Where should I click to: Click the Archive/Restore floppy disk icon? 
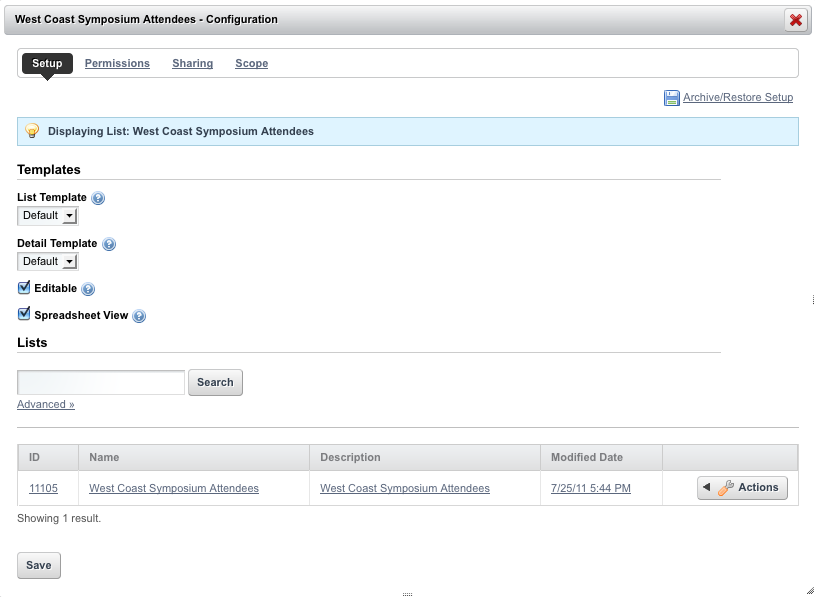tap(672, 98)
